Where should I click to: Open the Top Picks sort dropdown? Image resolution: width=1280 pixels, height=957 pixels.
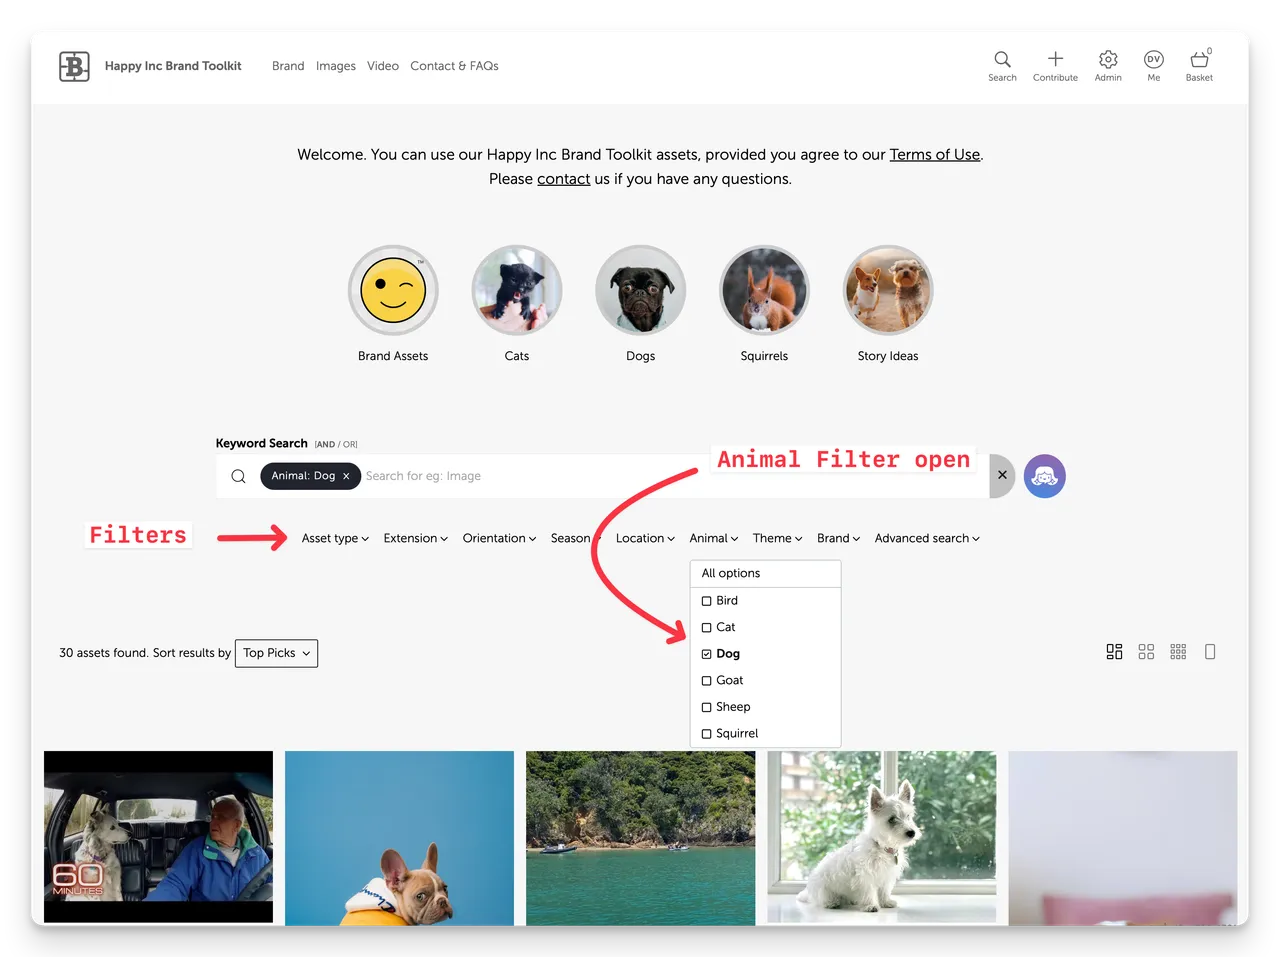(276, 653)
